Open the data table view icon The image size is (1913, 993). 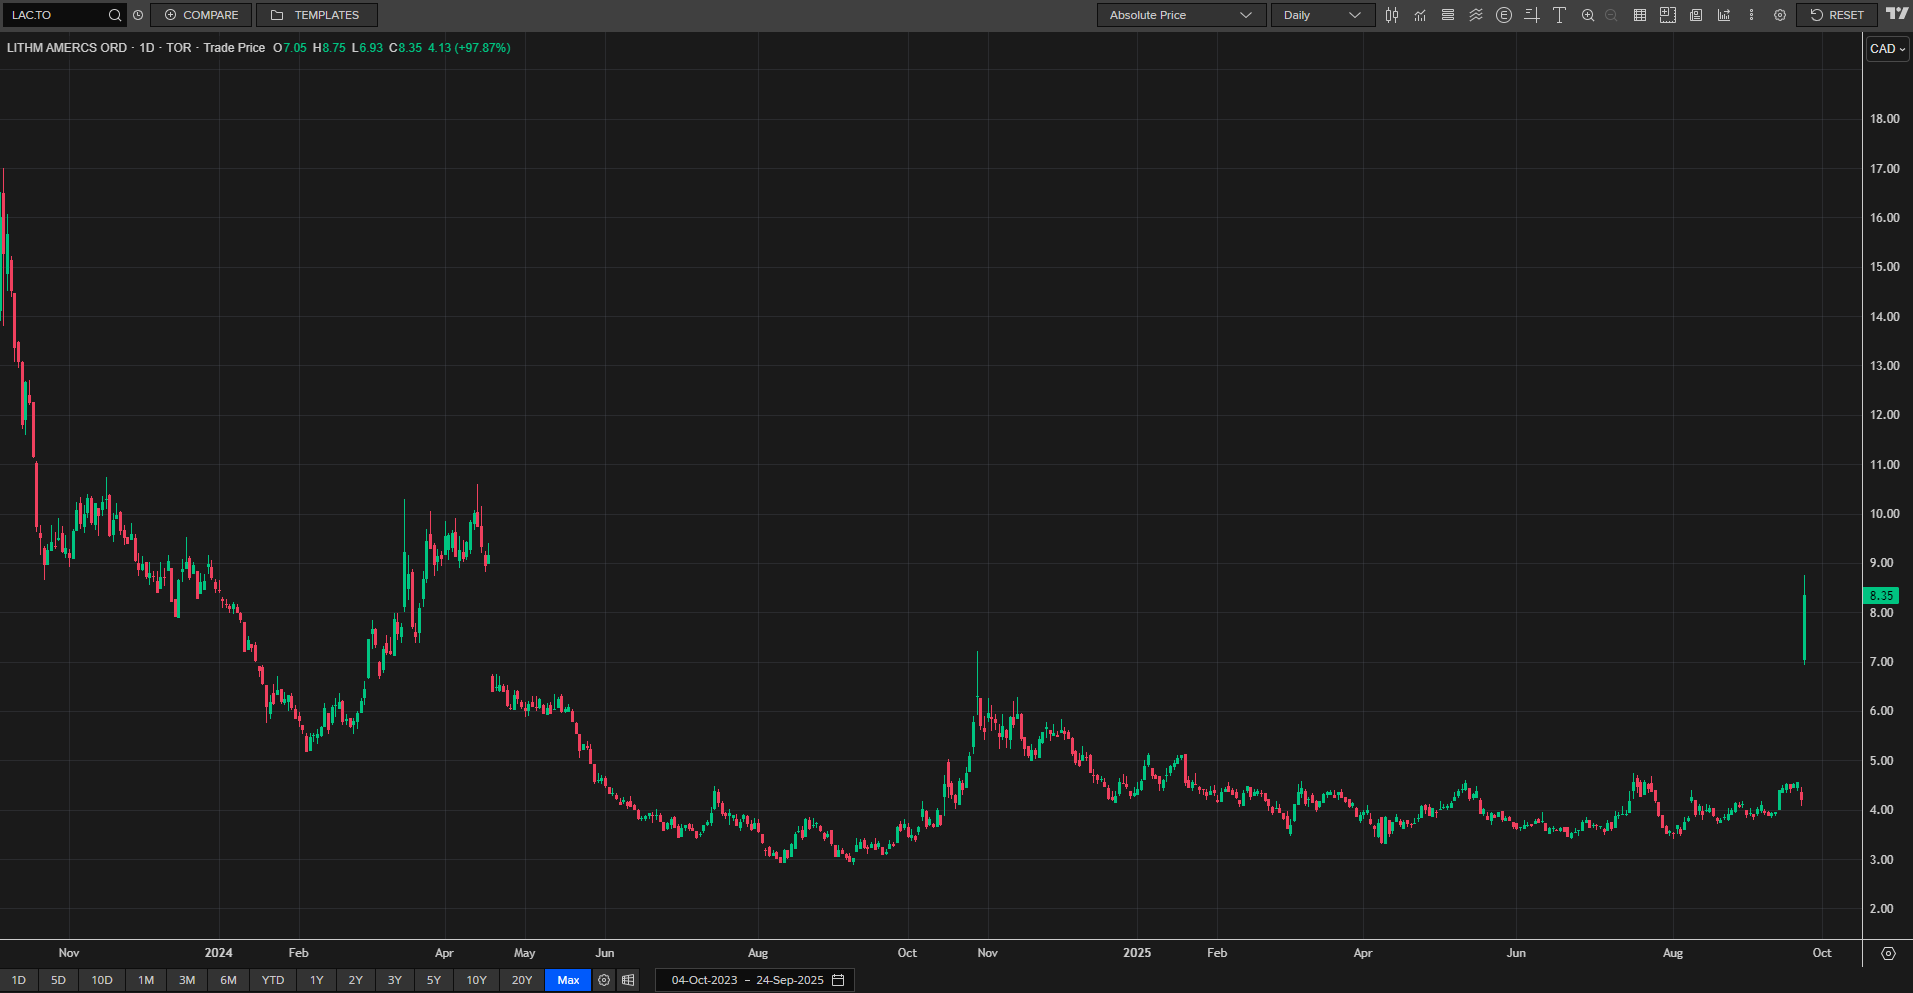[1640, 15]
